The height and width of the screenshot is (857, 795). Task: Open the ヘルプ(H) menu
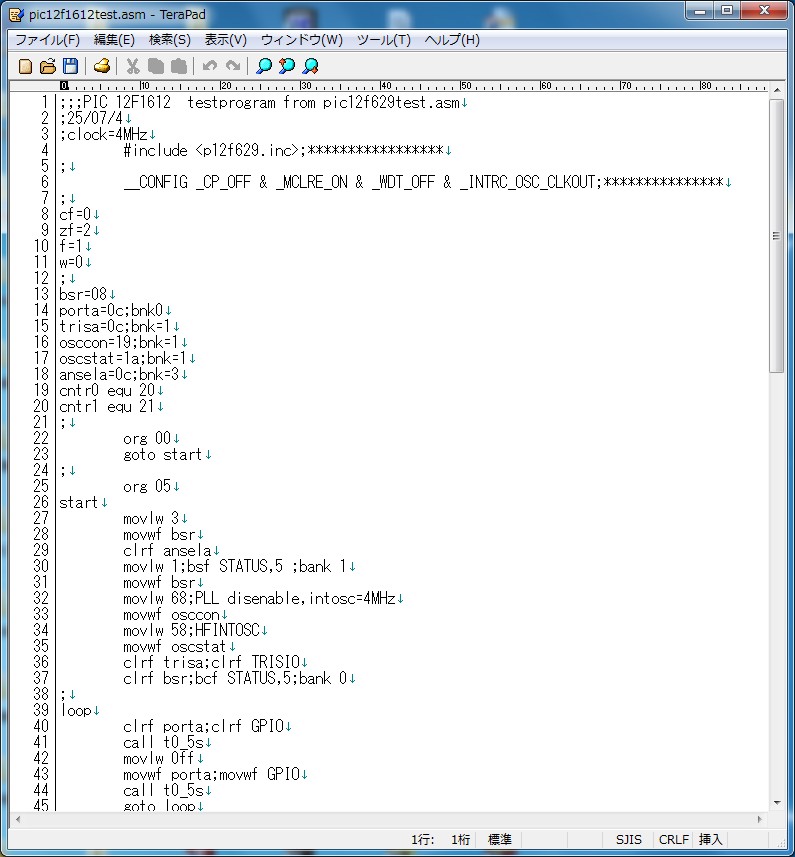[452, 40]
